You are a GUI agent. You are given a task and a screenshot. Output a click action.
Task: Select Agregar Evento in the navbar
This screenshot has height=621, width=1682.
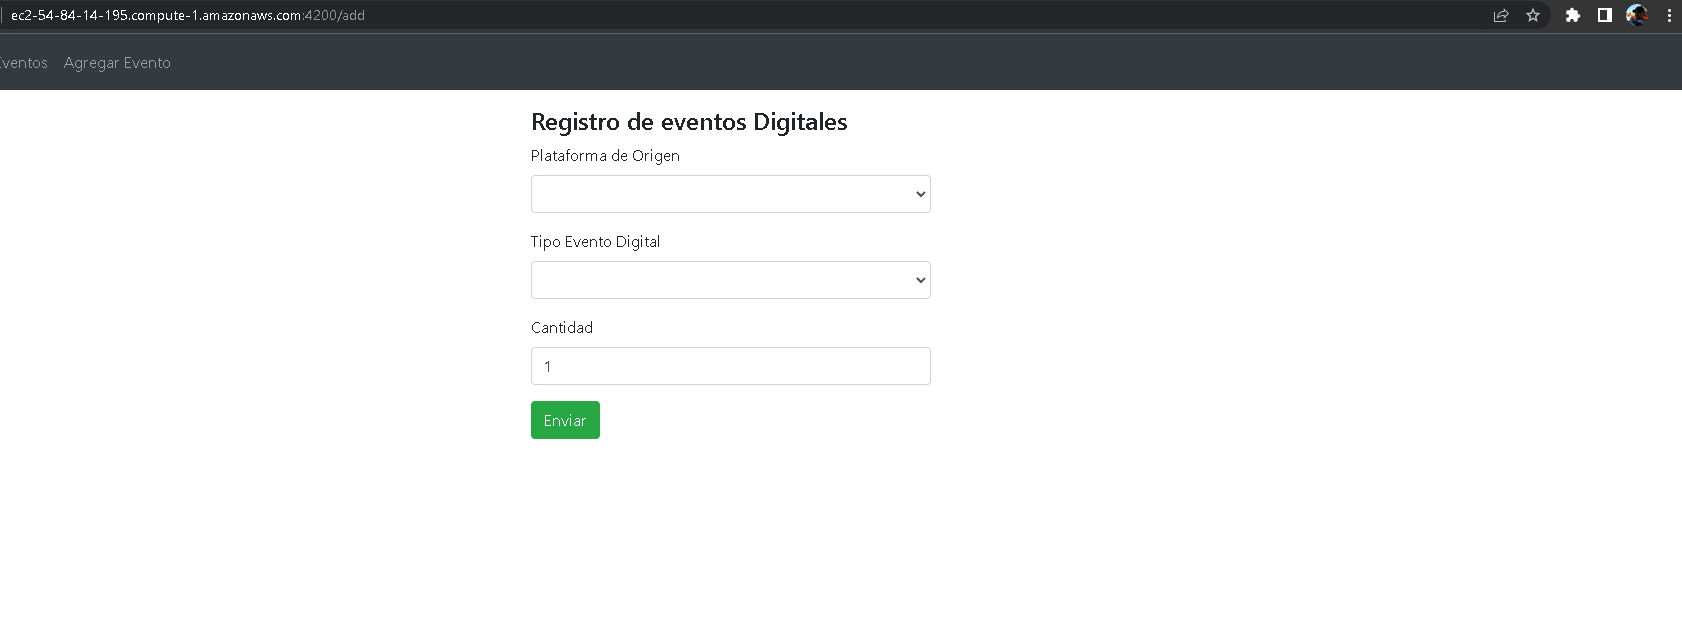coord(116,62)
